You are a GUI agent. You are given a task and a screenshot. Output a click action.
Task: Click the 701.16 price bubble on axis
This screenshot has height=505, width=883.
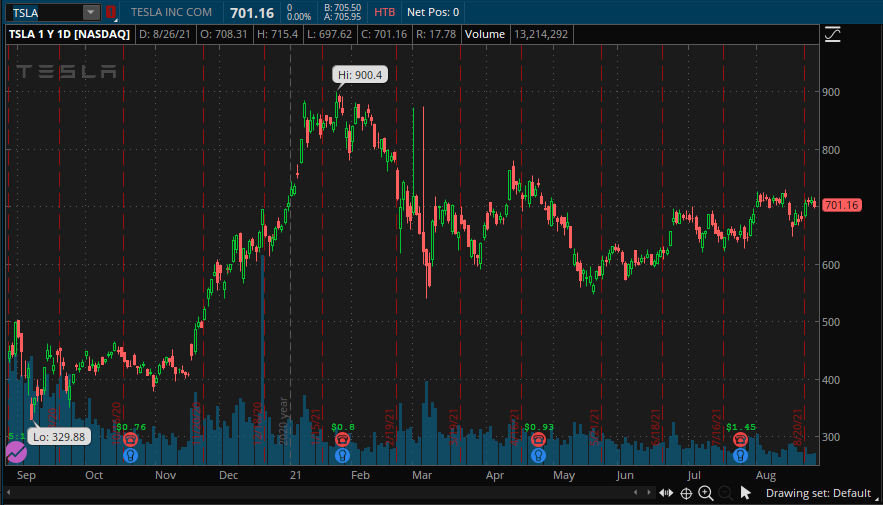coord(842,205)
